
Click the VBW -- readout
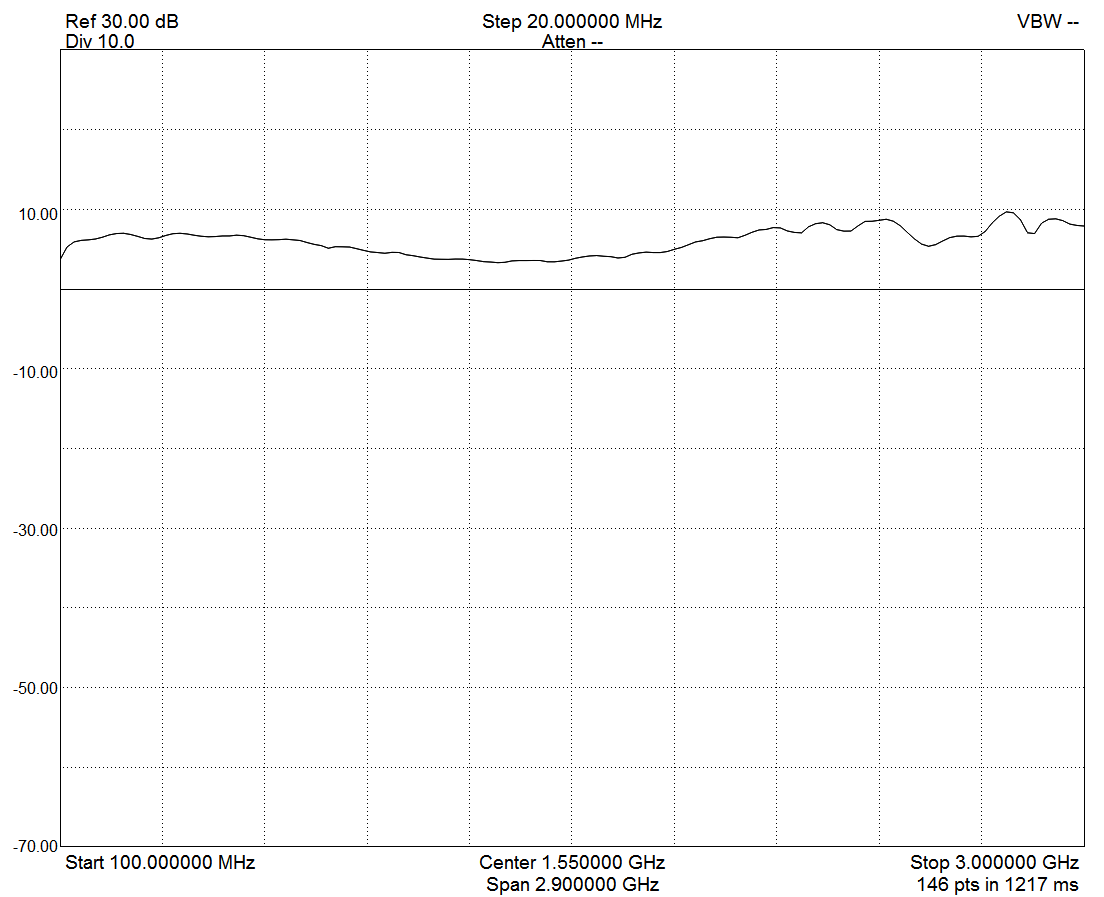(1048, 21)
